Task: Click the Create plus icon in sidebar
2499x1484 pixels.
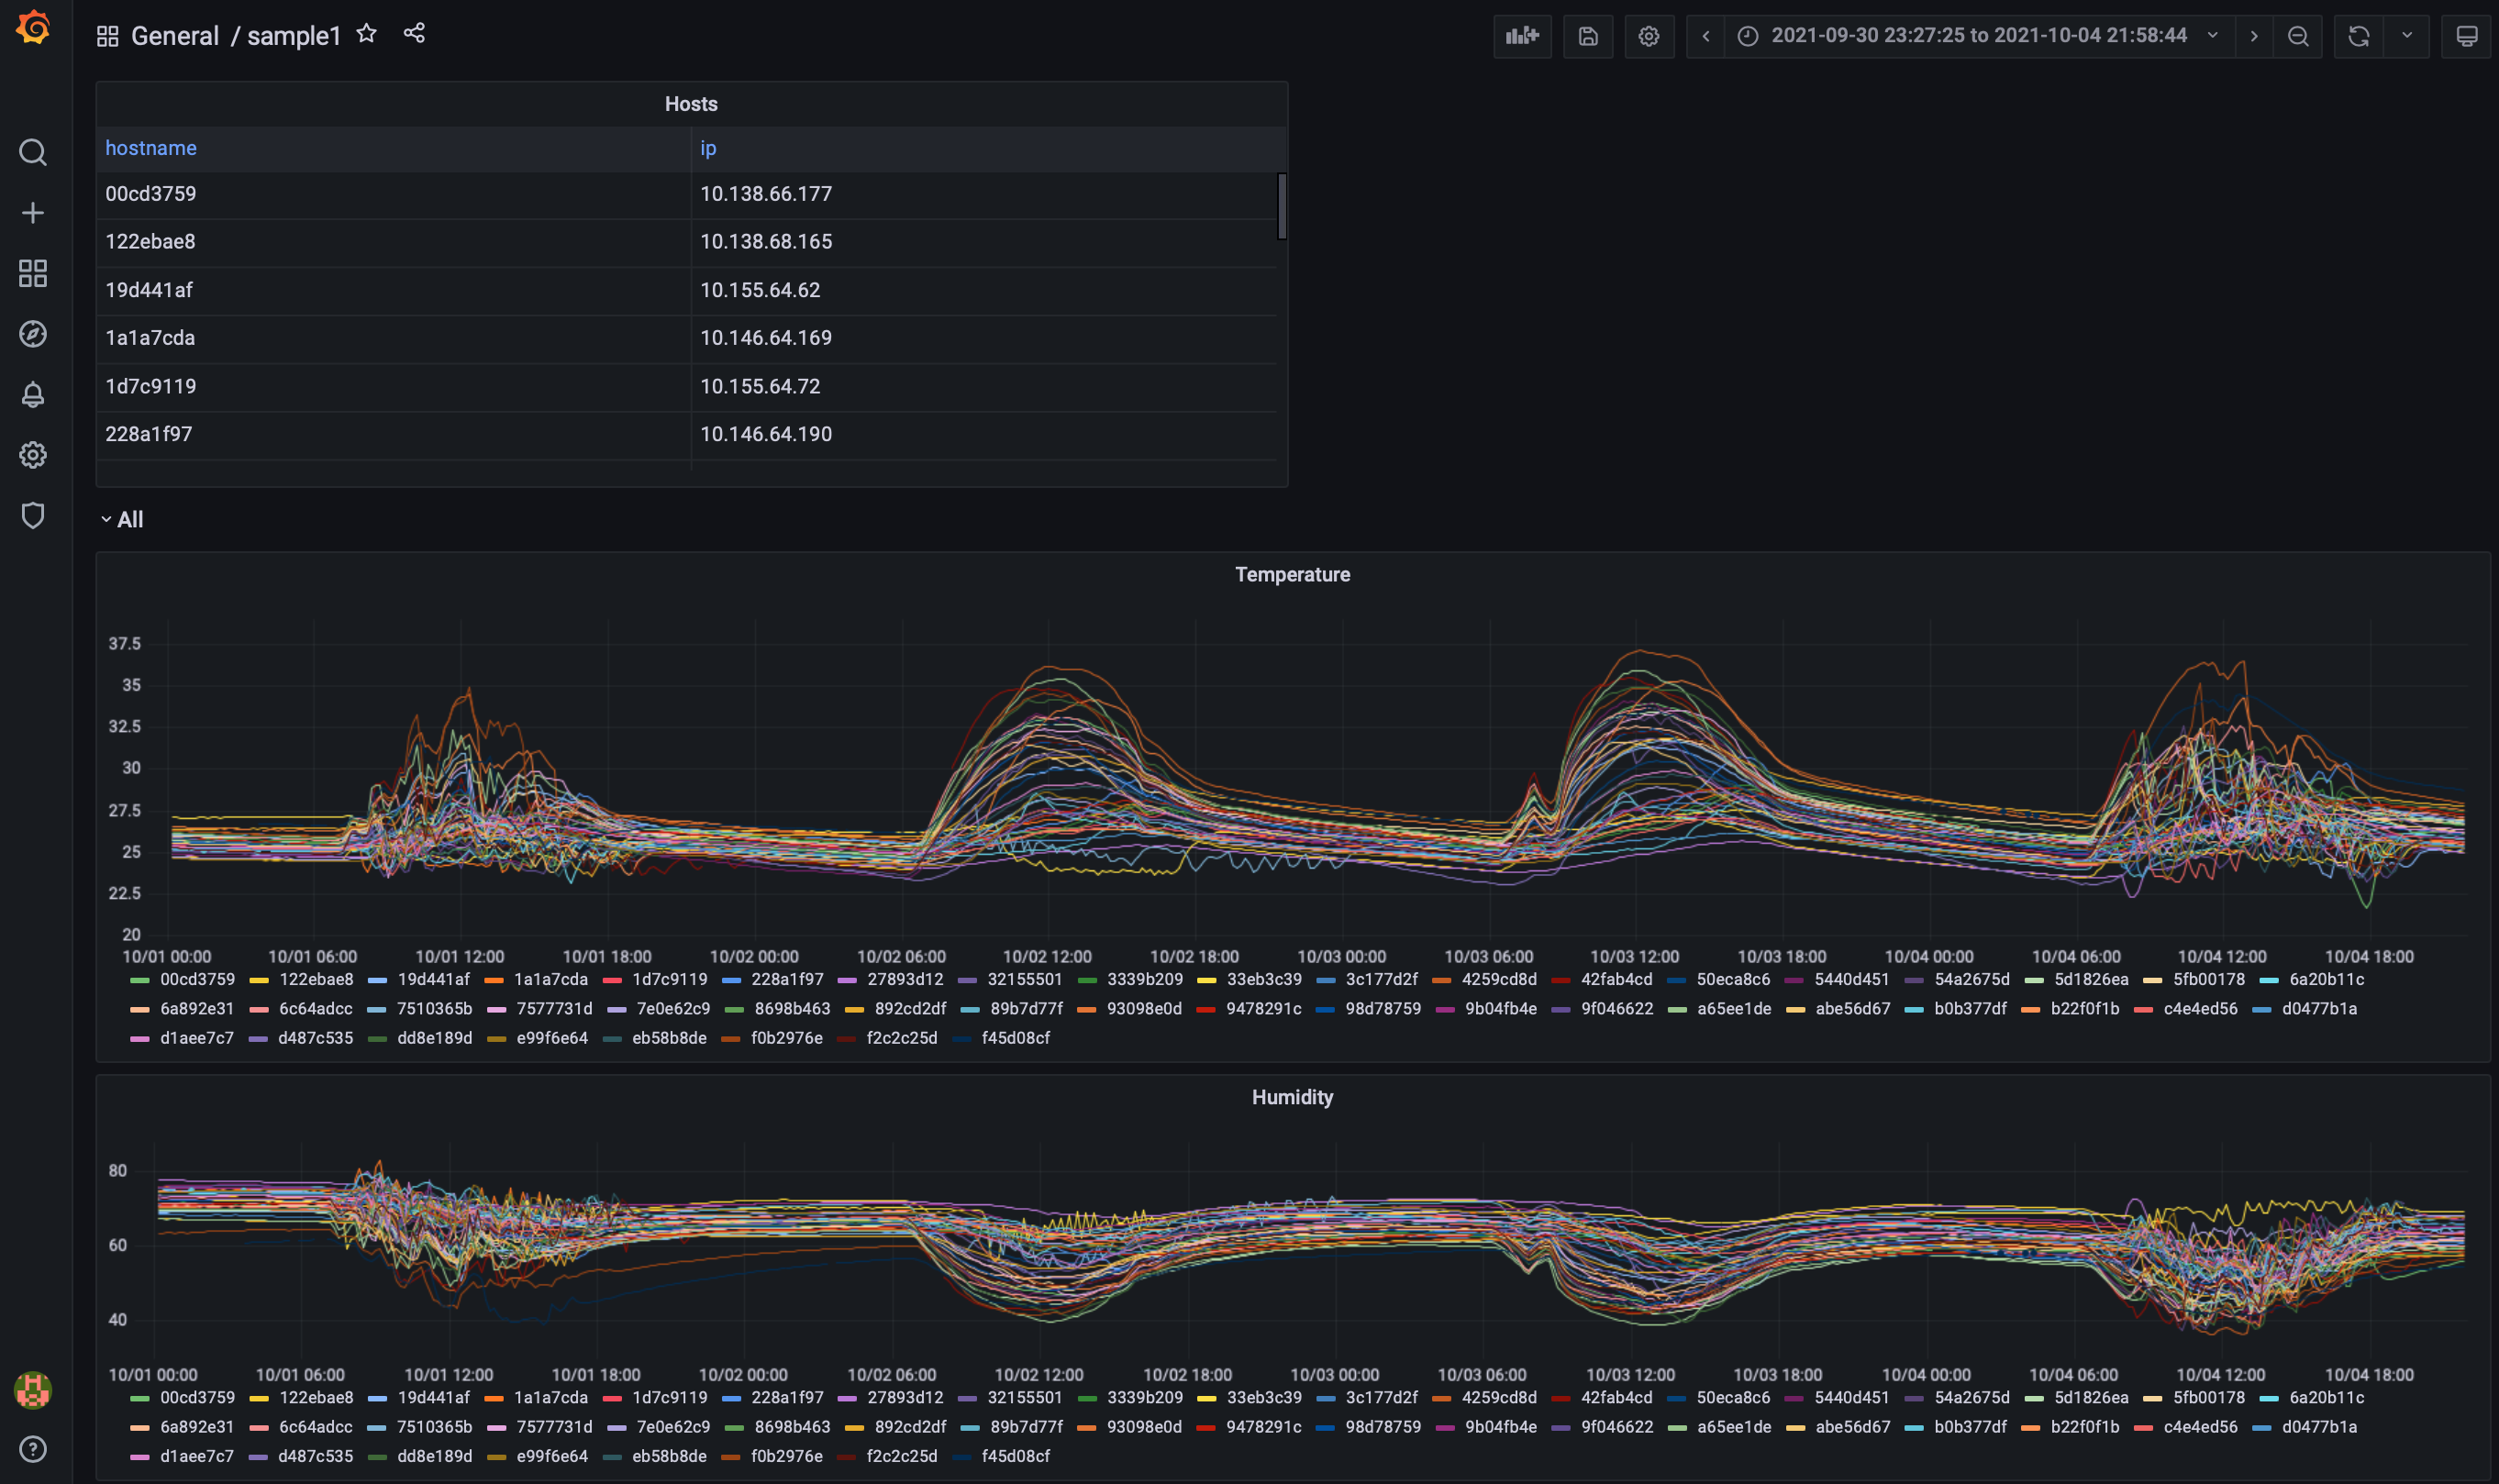Action: (x=33, y=213)
